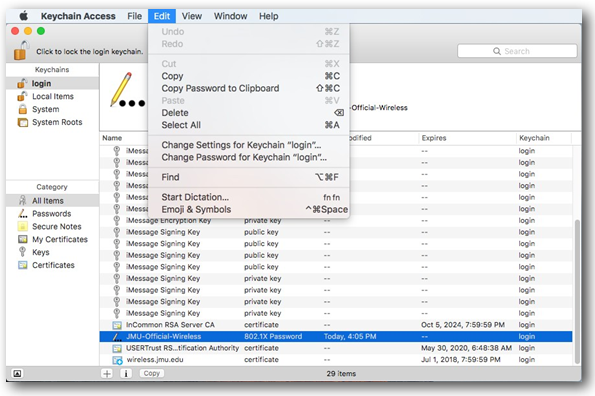Select the USERTrust RS...tification Authority row
Viewport: 595px width, 396px height.
coord(336,348)
